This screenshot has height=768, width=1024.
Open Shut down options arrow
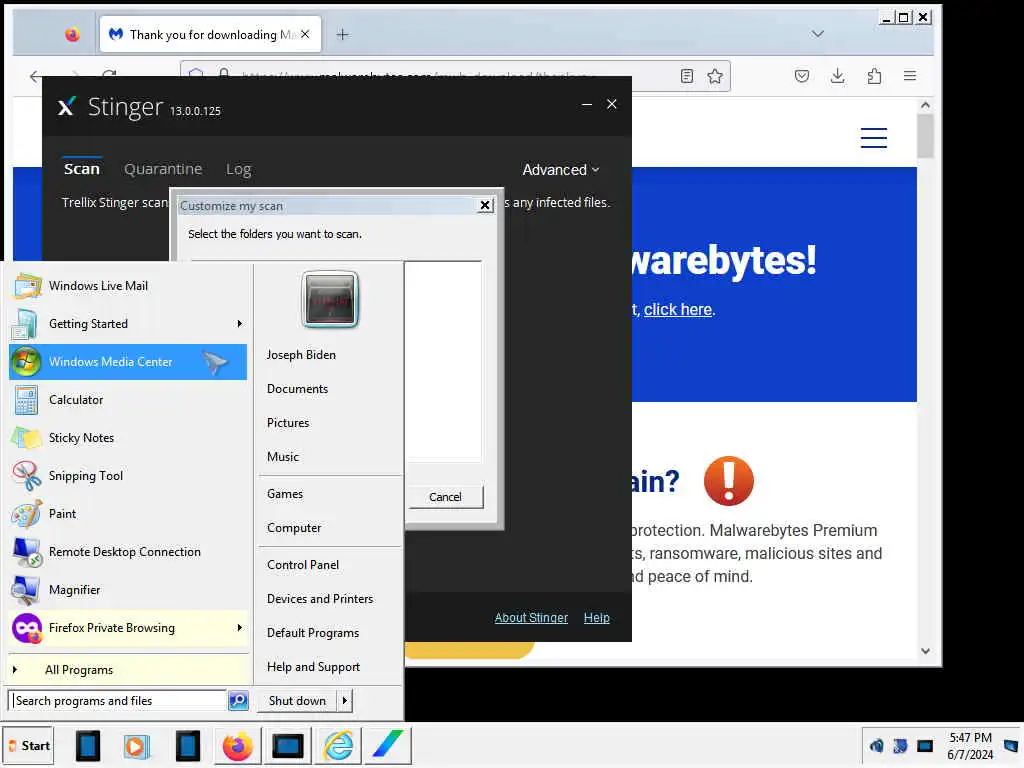click(x=345, y=701)
